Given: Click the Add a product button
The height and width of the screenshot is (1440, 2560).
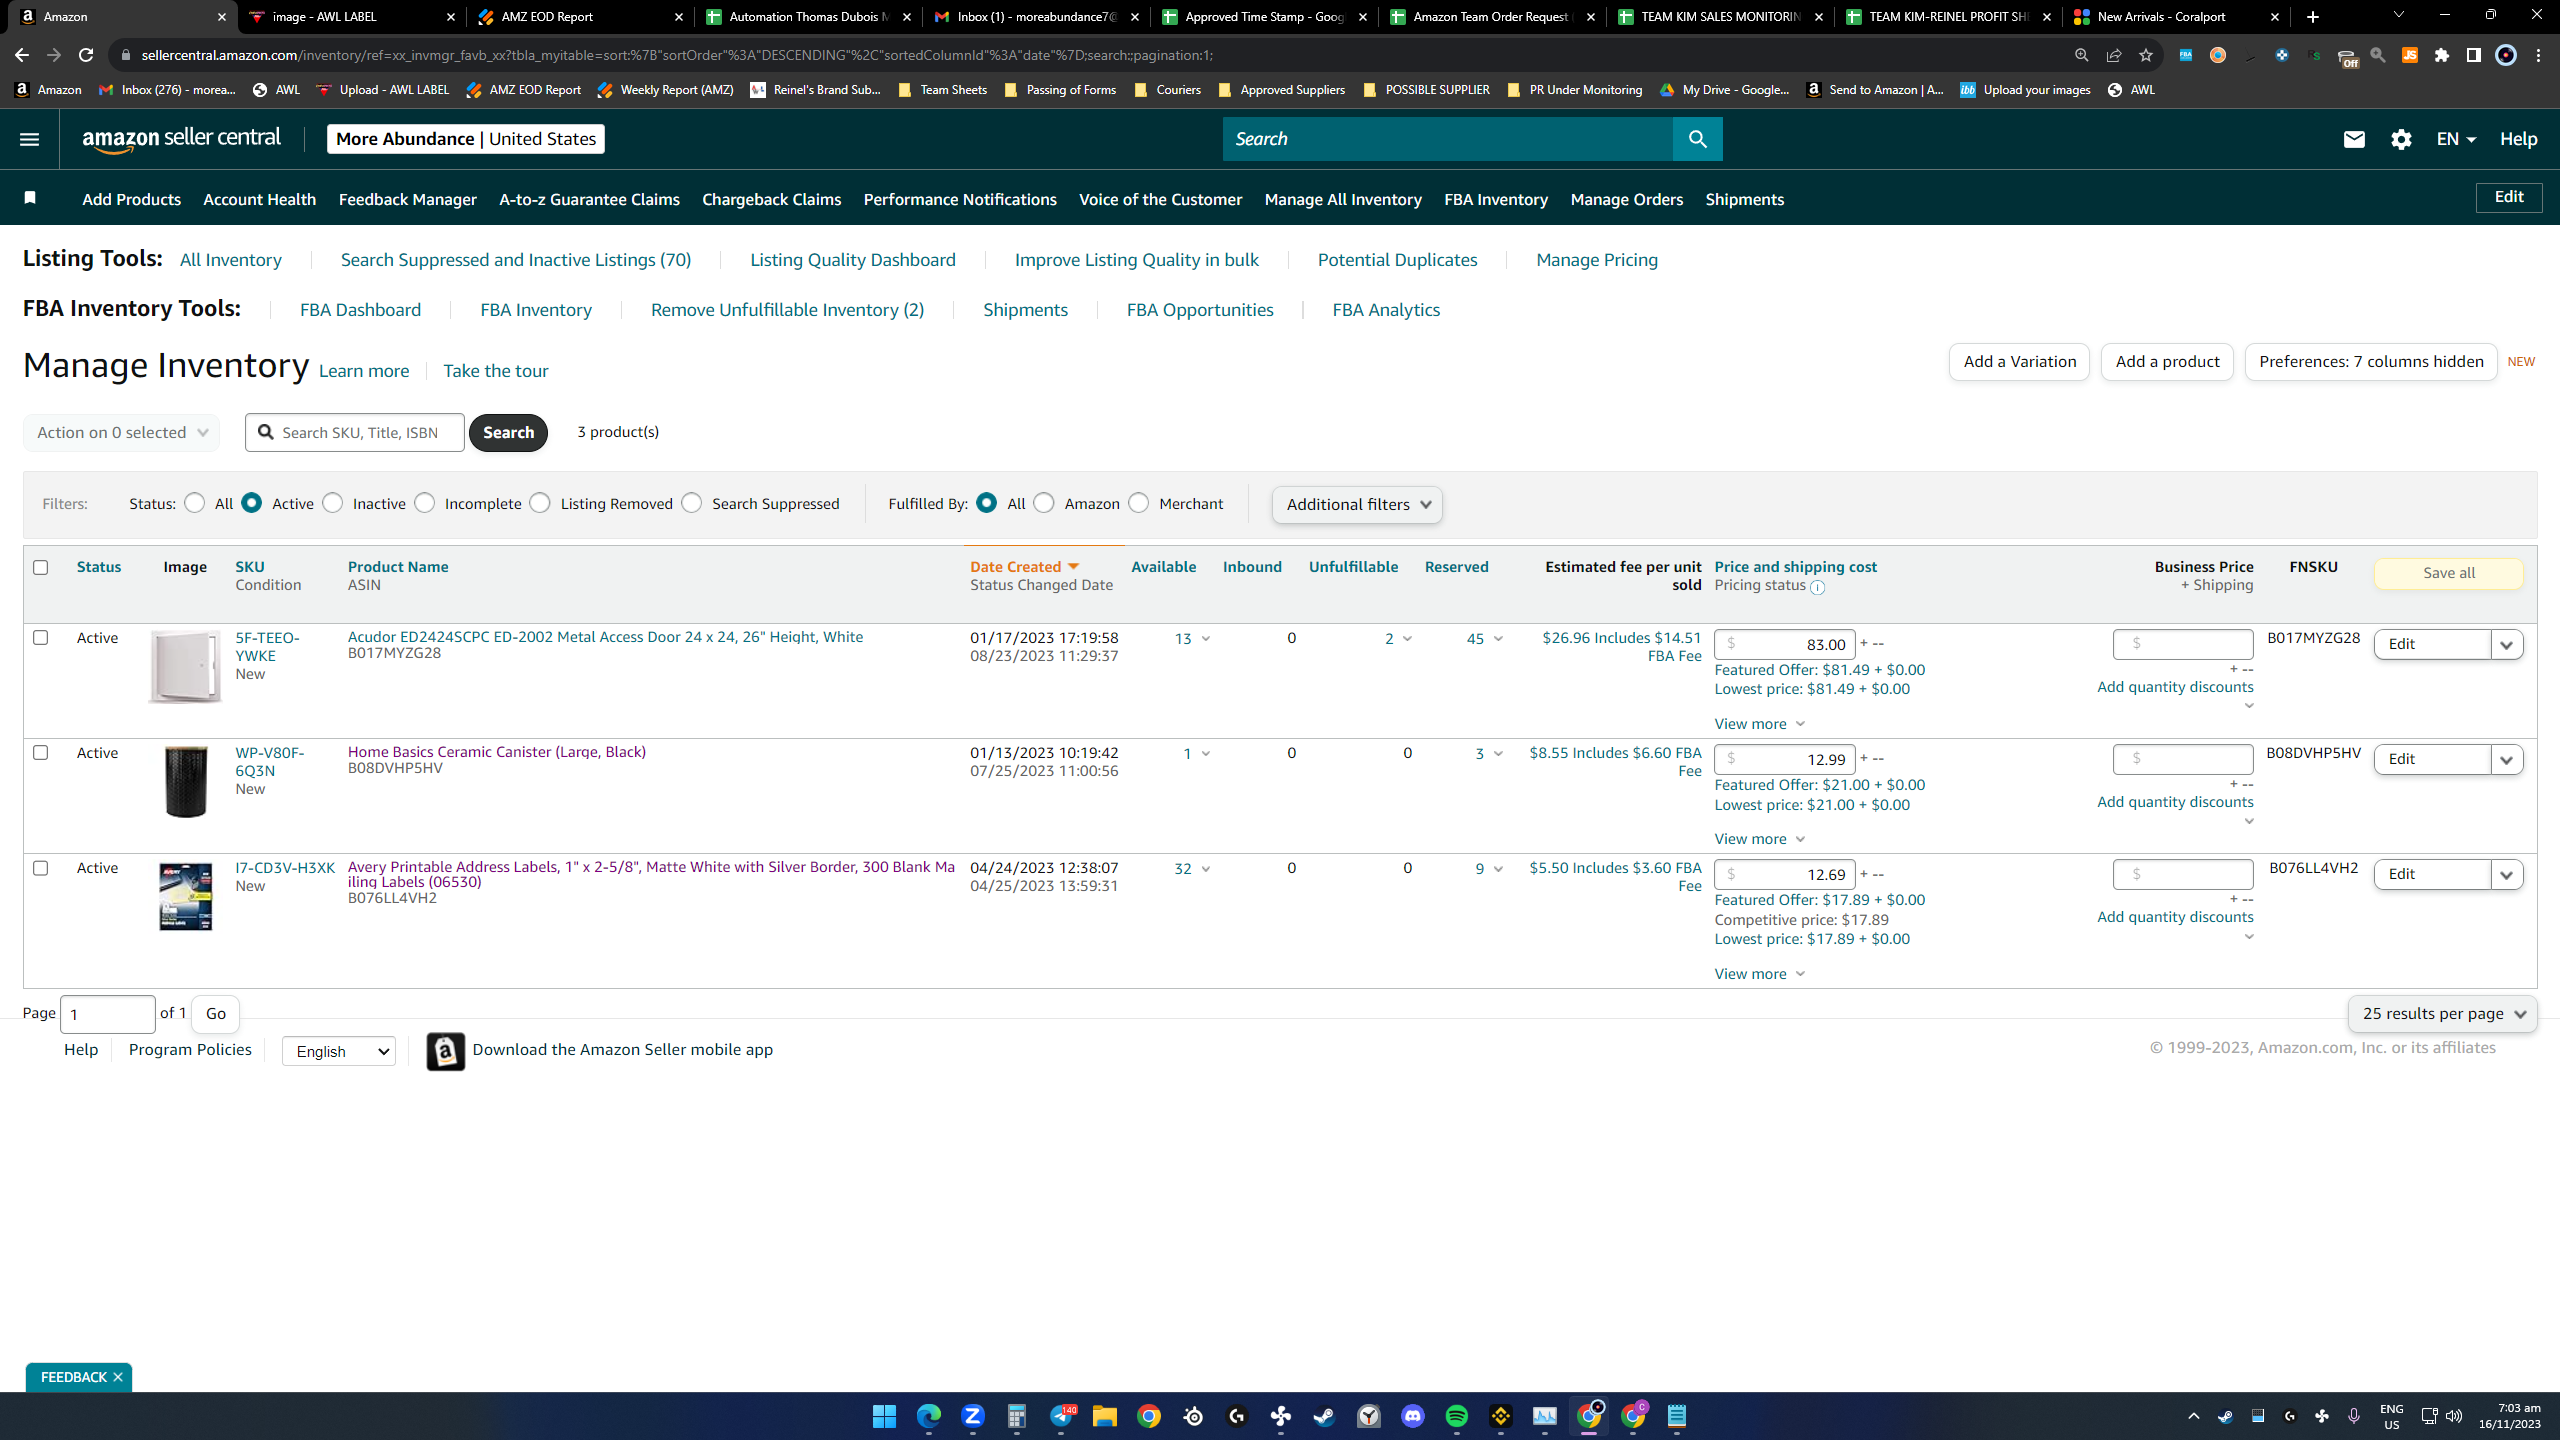Looking at the screenshot, I should (2167, 362).
